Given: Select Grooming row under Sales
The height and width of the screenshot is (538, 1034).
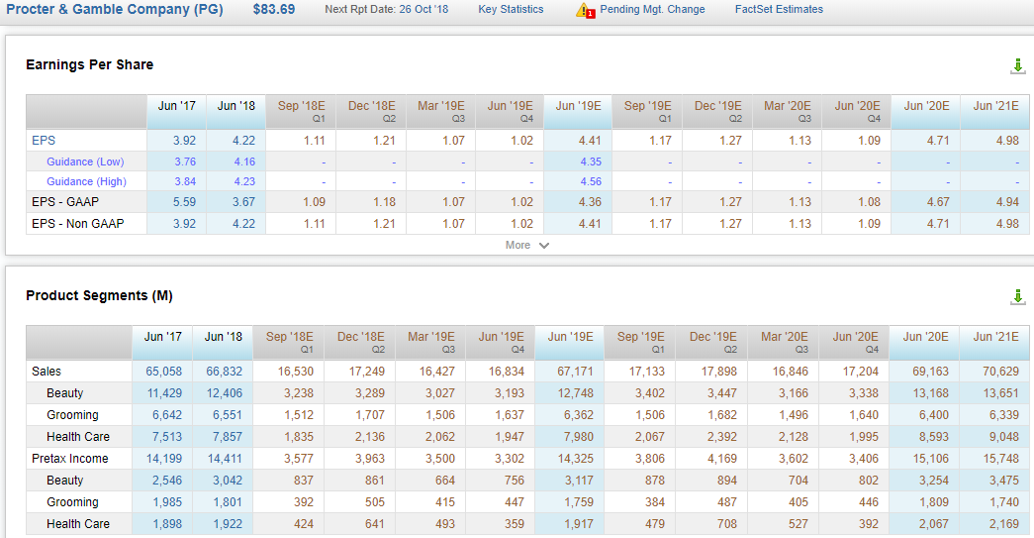Looking at the screenshot, I should [73, 415].
